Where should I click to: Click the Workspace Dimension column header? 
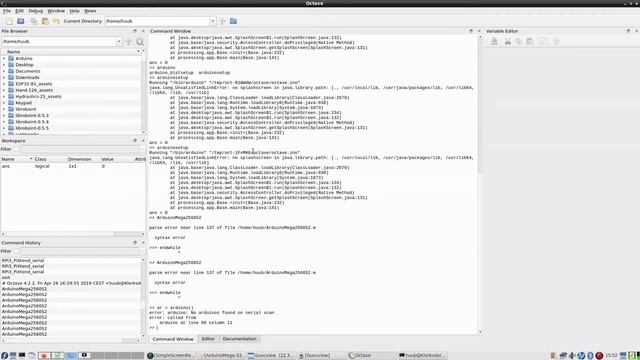[83, 159]
